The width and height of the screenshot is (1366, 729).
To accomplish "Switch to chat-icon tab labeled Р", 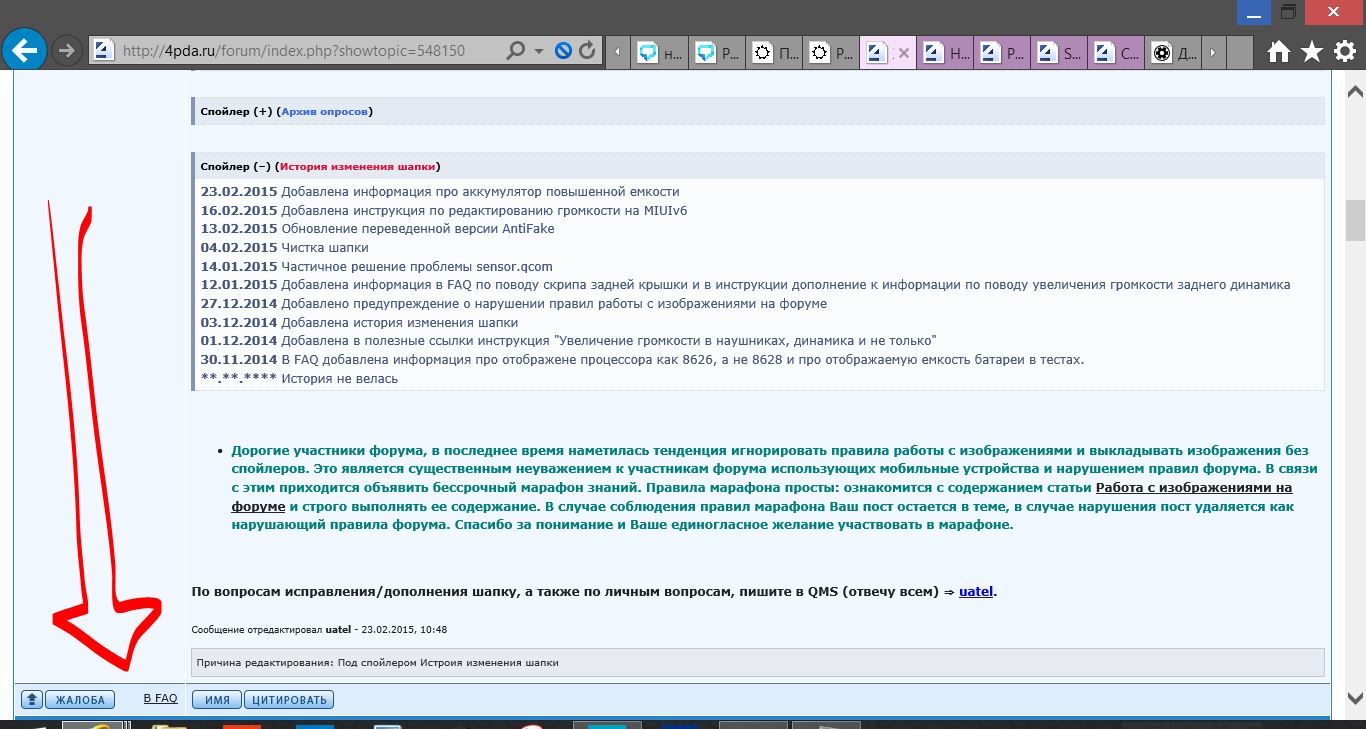I will (x=718, y=52).
